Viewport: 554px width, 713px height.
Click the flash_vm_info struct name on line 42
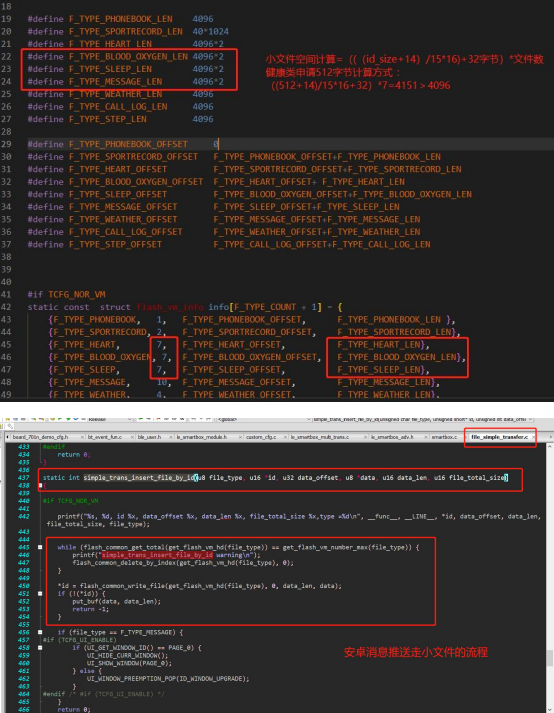[x=170, y=307]
